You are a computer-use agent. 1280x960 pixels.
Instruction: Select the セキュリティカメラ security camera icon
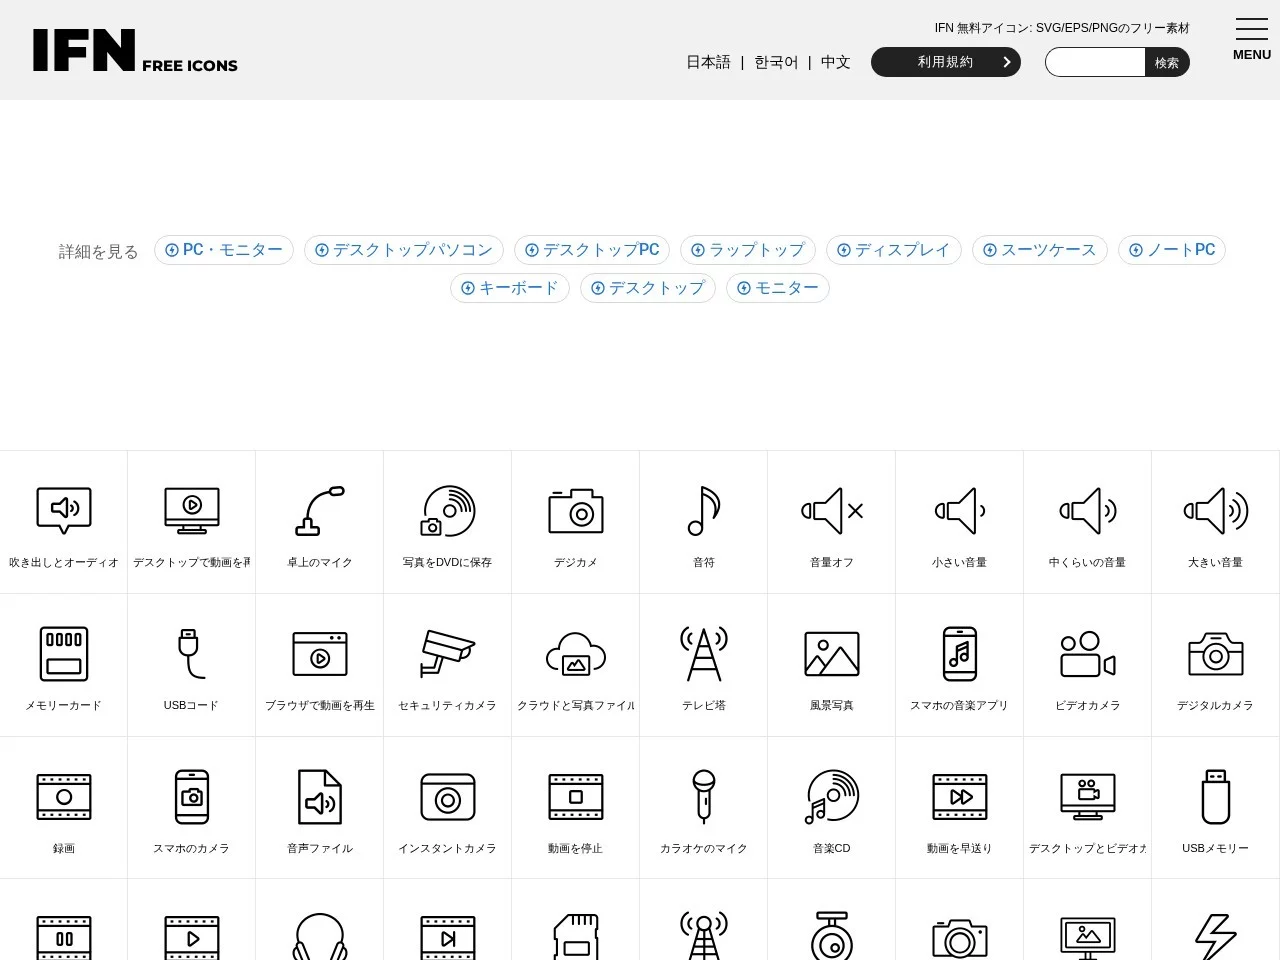[447, 654]
